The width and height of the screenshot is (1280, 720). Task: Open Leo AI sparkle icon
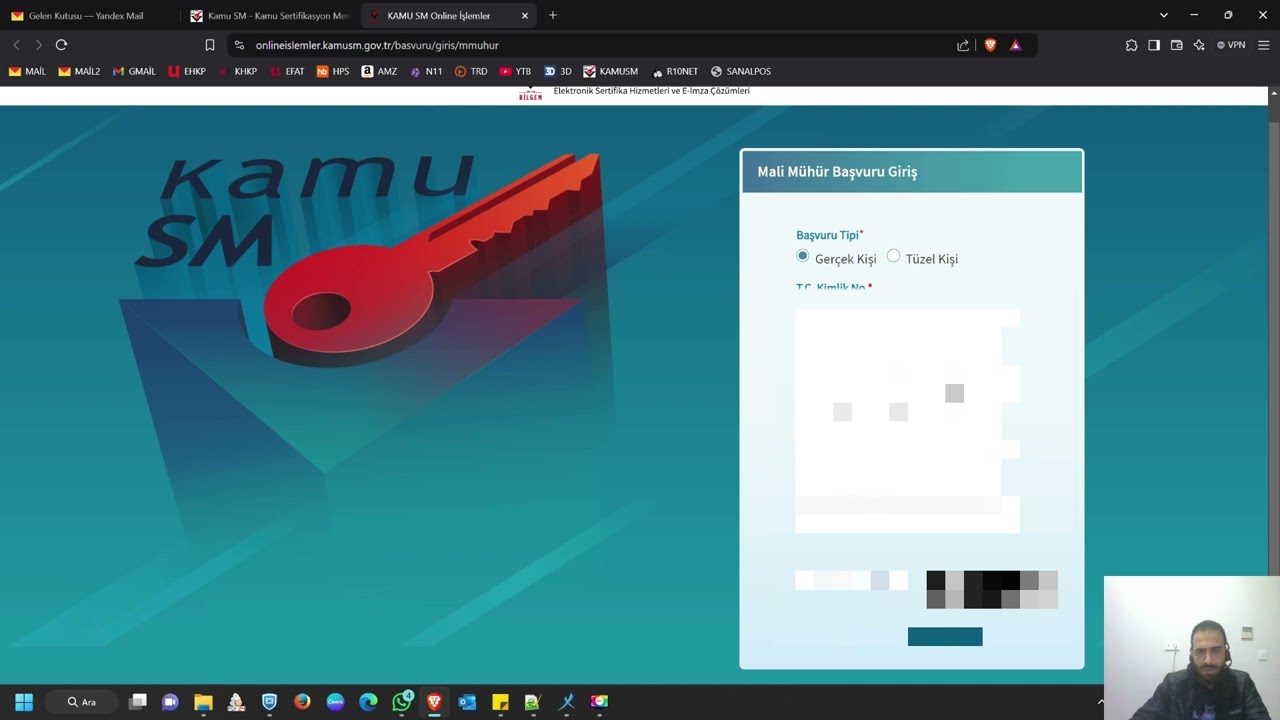pyautogui.click(x=1199, y=45)
